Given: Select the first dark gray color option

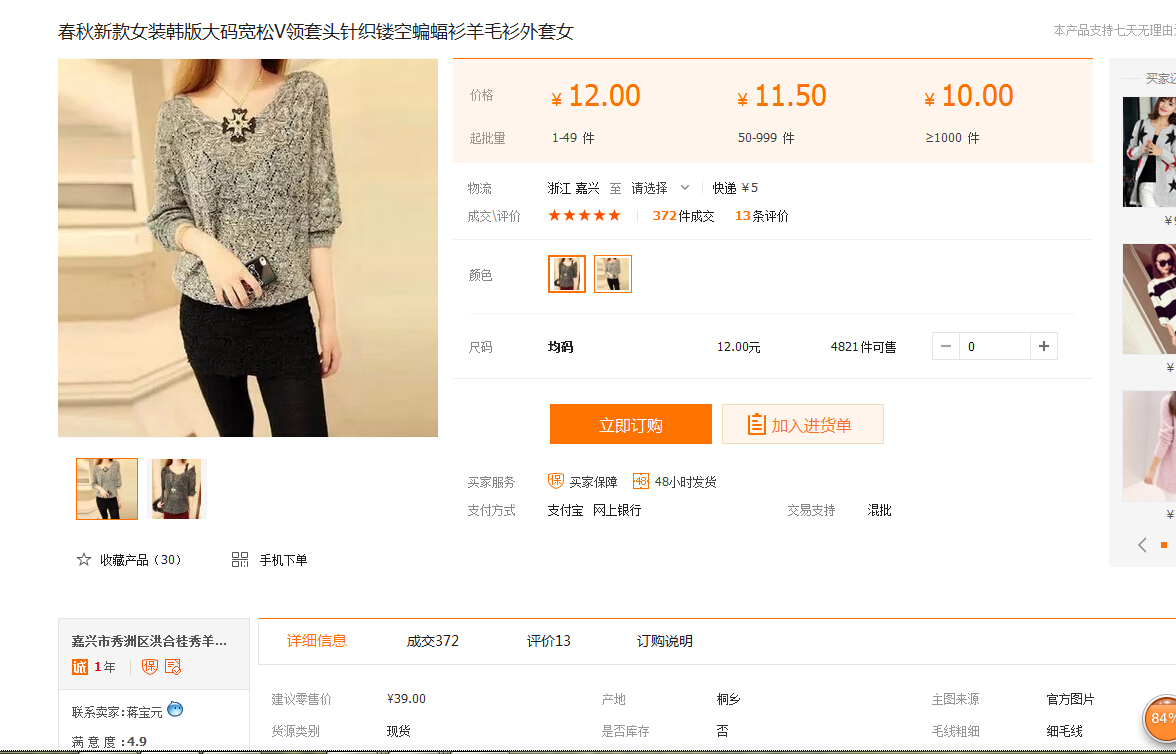Looking at the screenshot, I should 567,274.
